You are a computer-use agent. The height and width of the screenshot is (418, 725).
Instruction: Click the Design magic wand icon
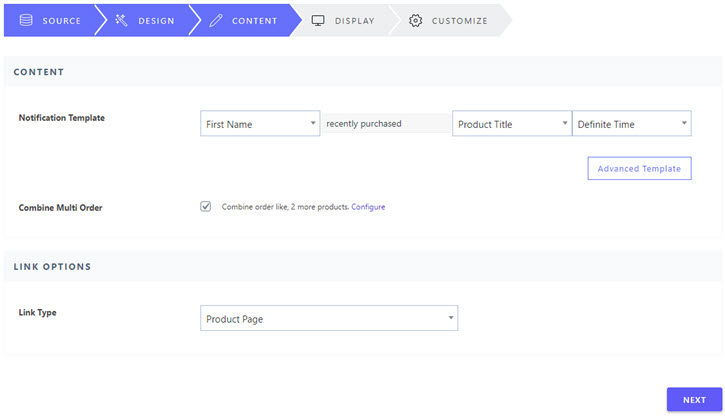tap(121, 20)
